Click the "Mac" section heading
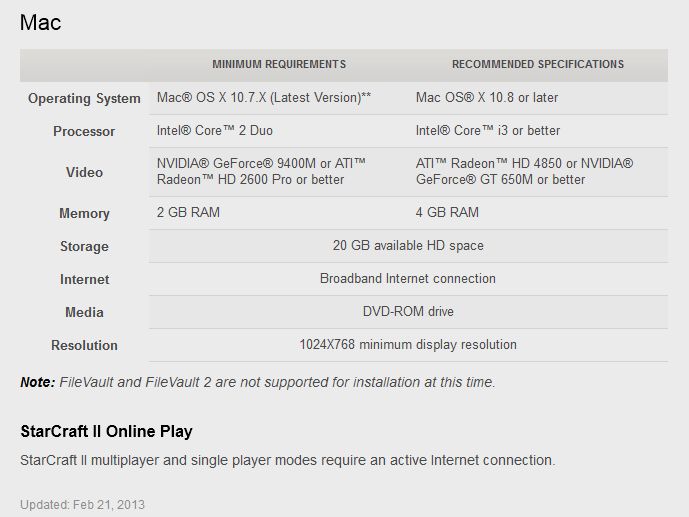 click(x=40, y=22)
